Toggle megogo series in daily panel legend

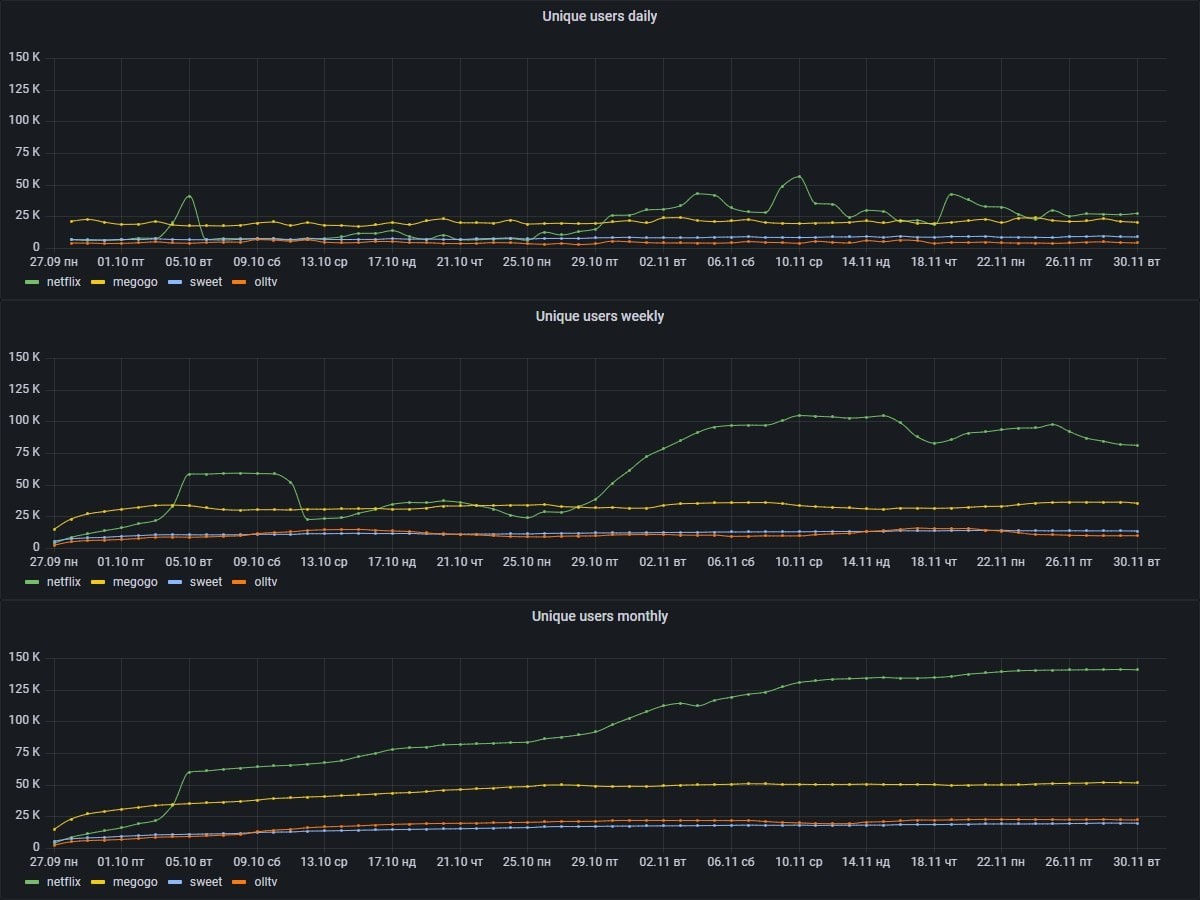(135, 282)
